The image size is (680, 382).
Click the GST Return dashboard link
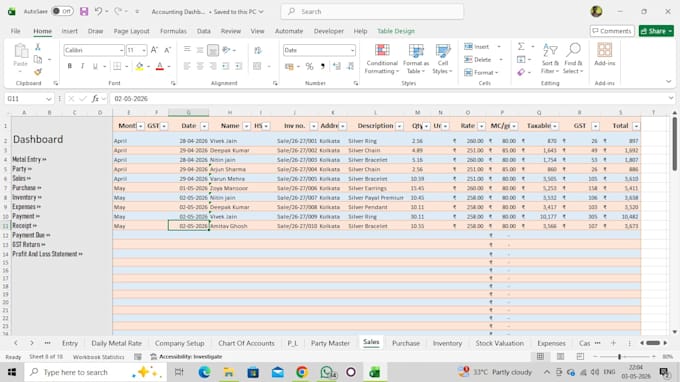click(x=29, y=245)
